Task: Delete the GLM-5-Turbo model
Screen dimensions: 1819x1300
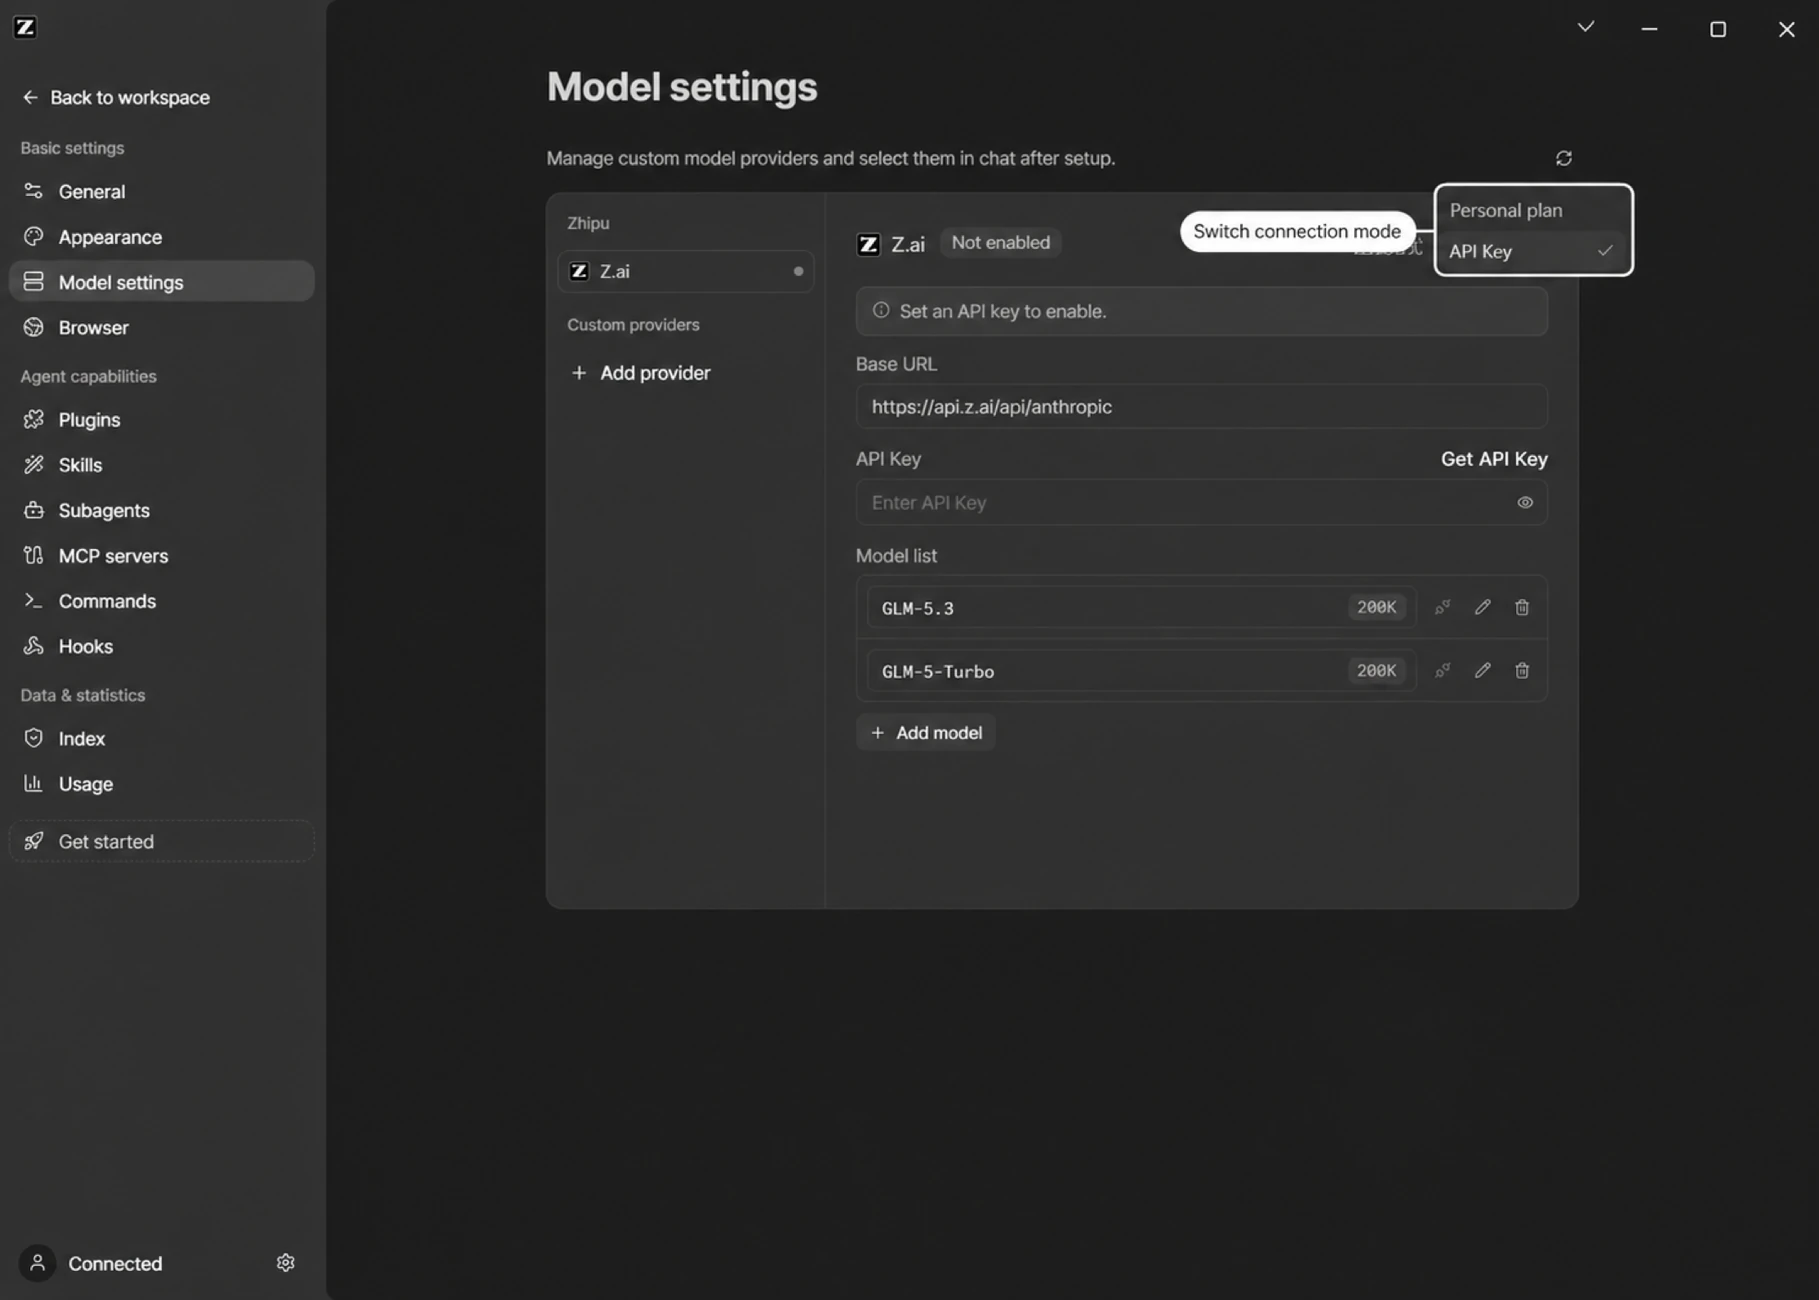Action: 1521,670
